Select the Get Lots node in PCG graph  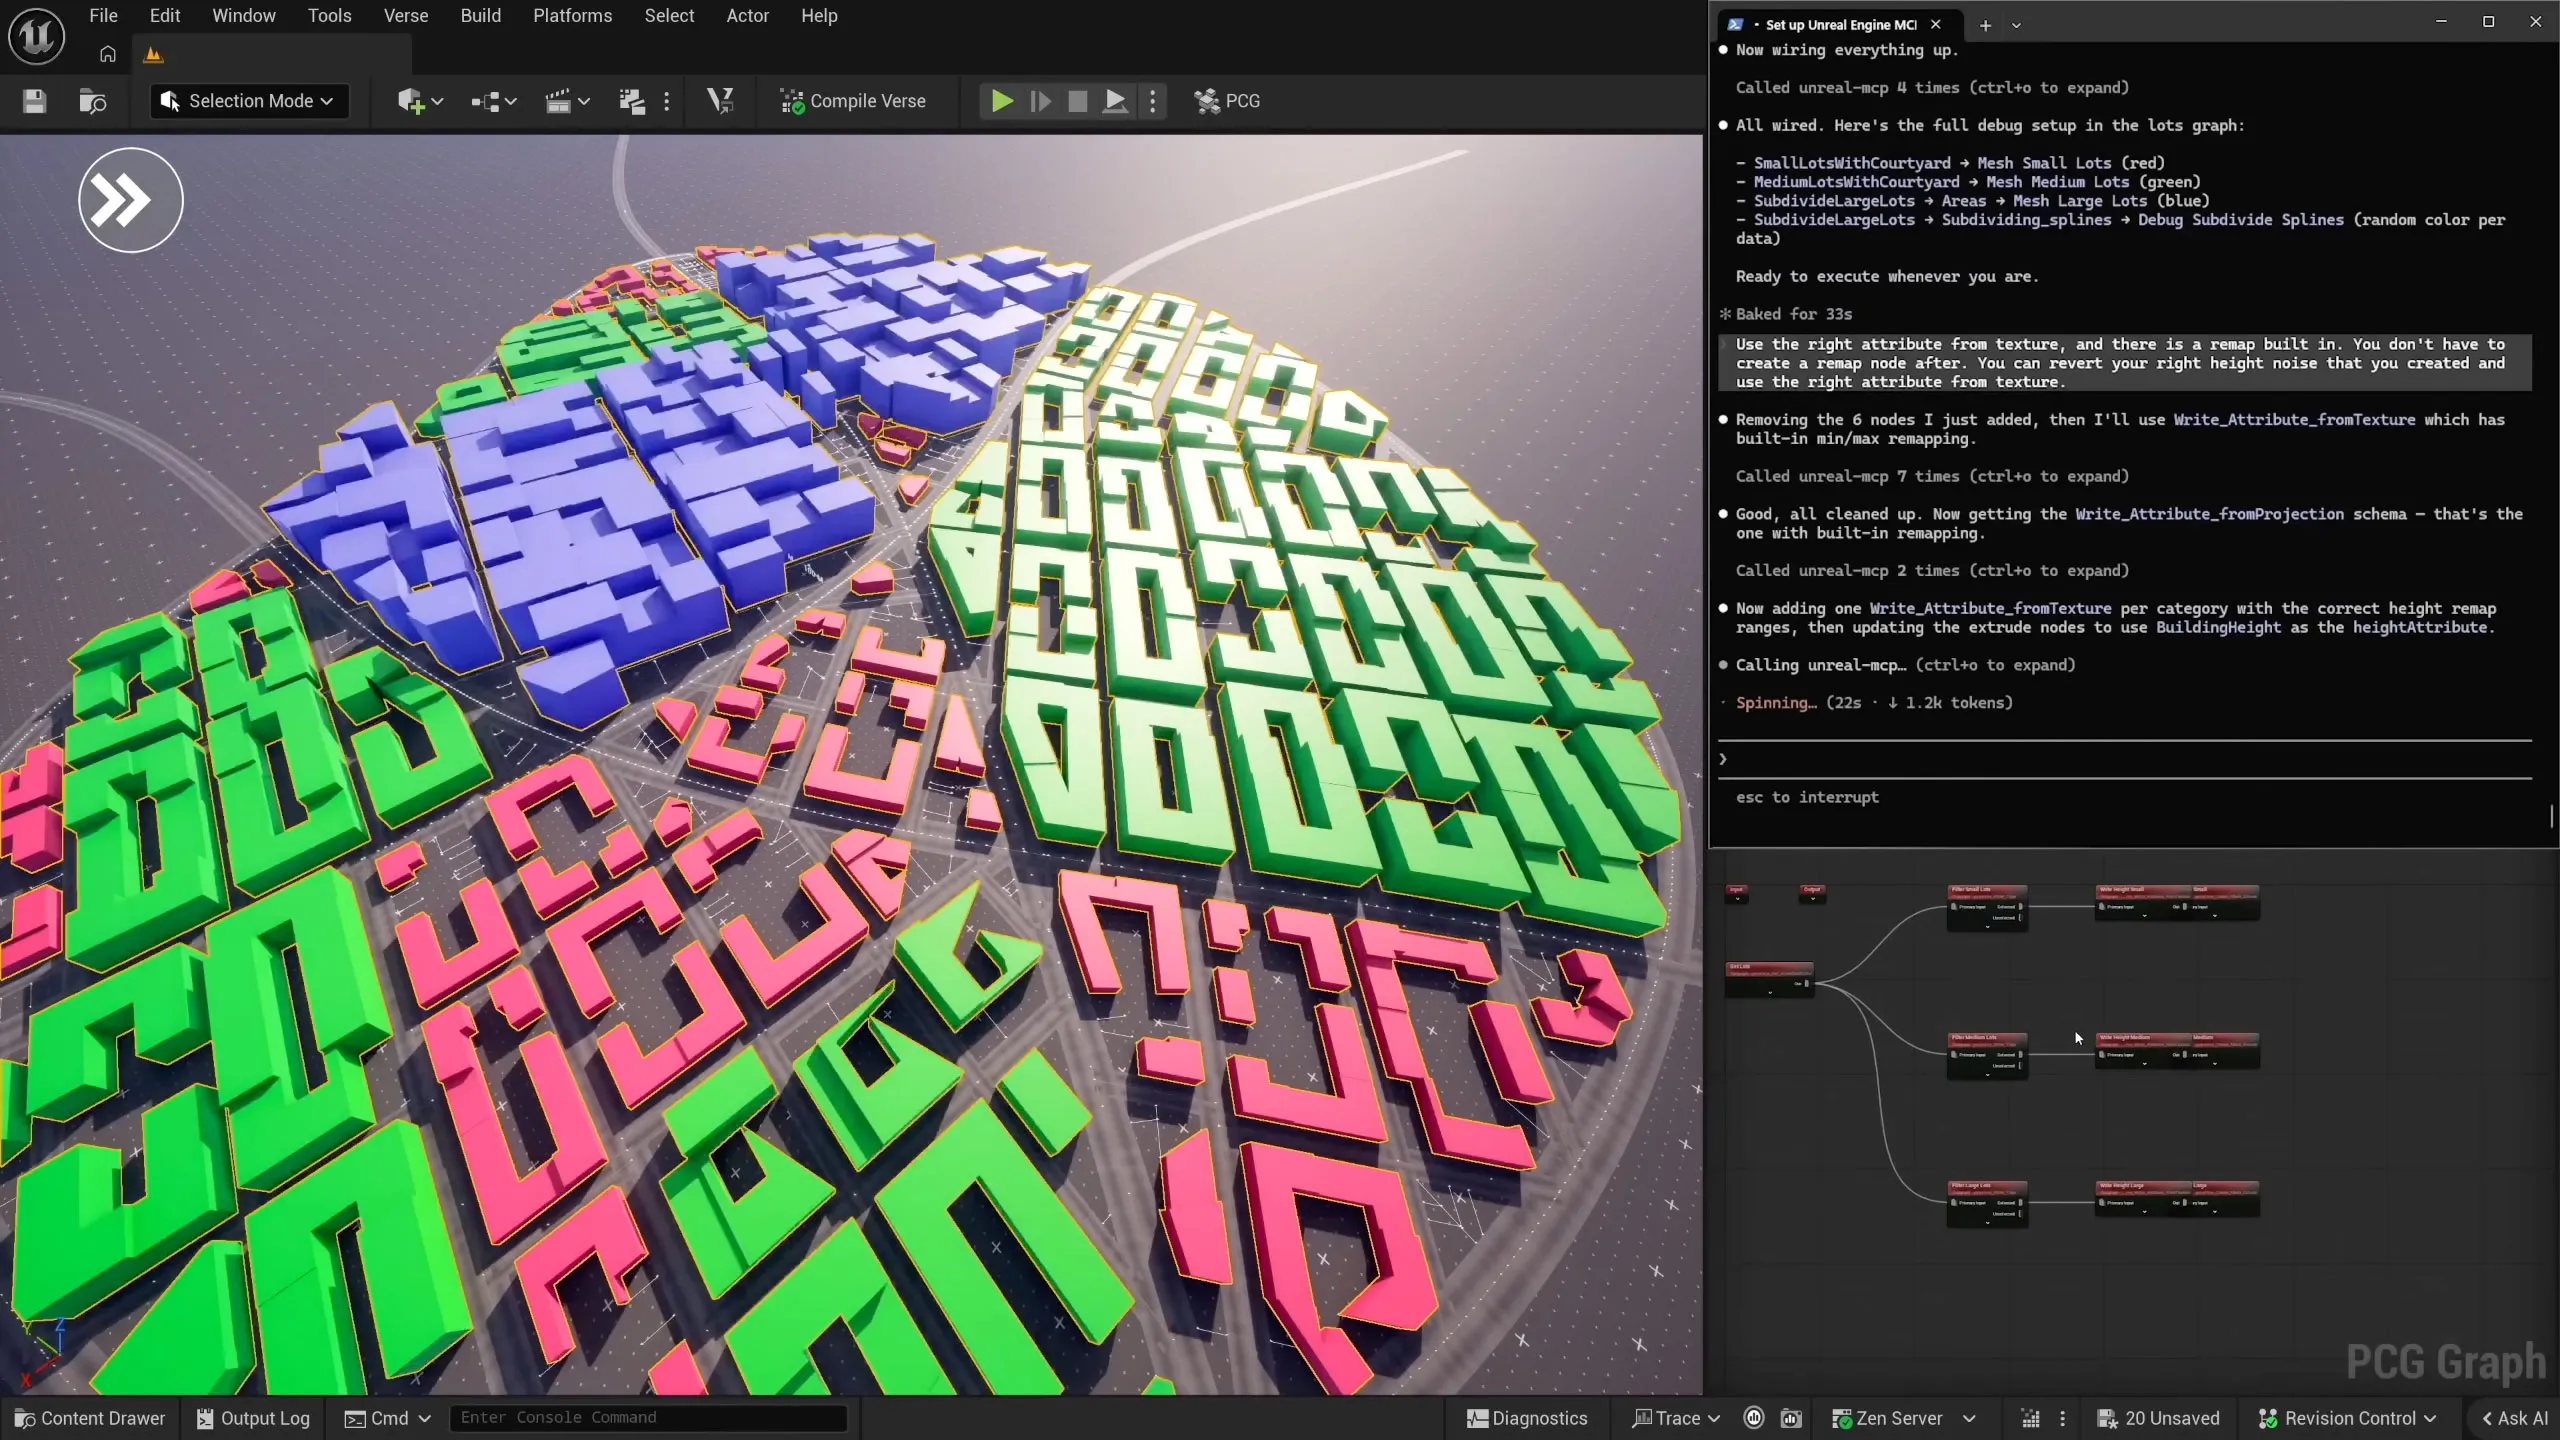click(1769, 978)
